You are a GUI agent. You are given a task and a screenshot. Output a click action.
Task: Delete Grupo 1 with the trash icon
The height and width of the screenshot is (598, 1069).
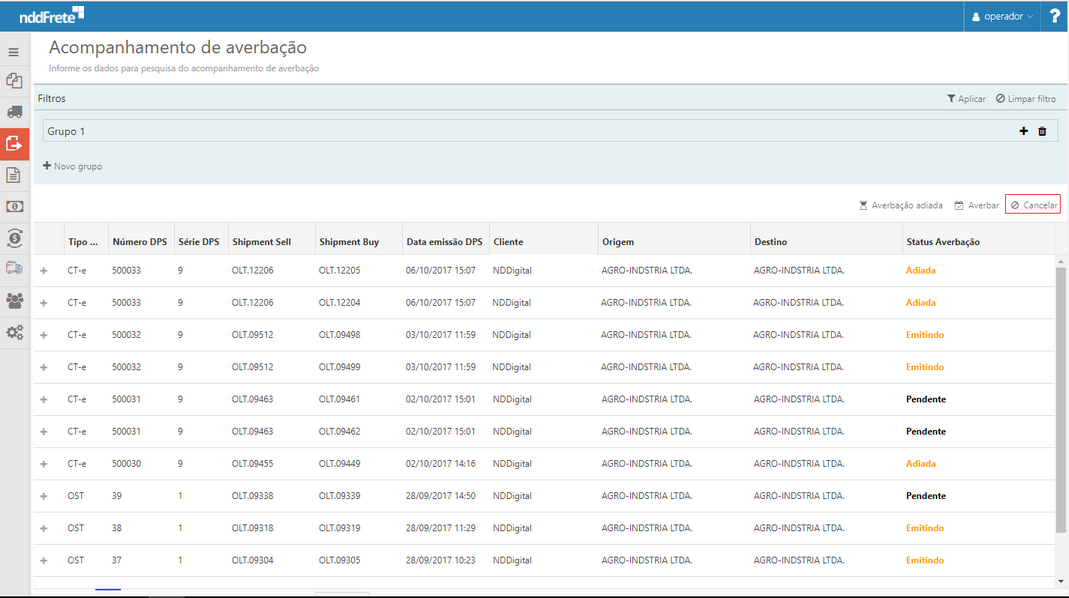point(1042,131)
